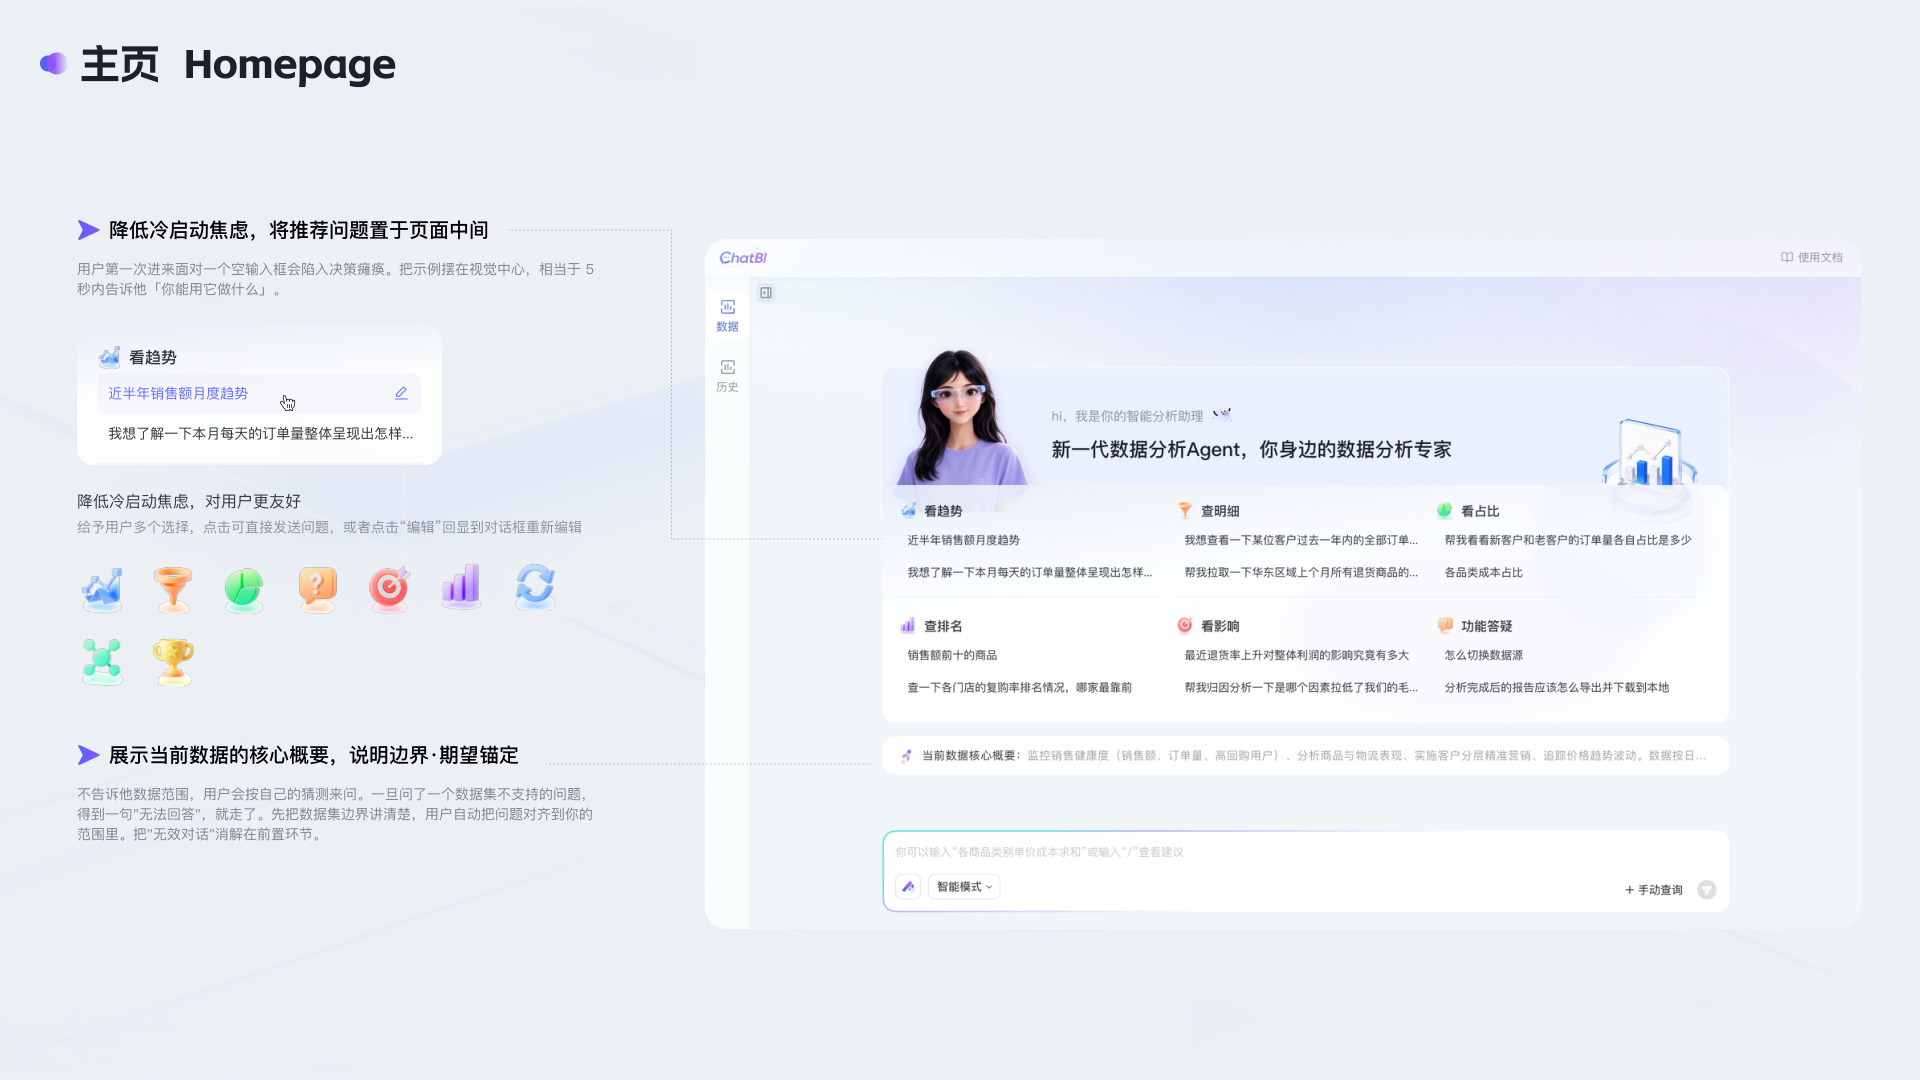Click the trend chart icon in left card header
The width and height of the screenshot is (1920, 1080).
click(109, 357)
